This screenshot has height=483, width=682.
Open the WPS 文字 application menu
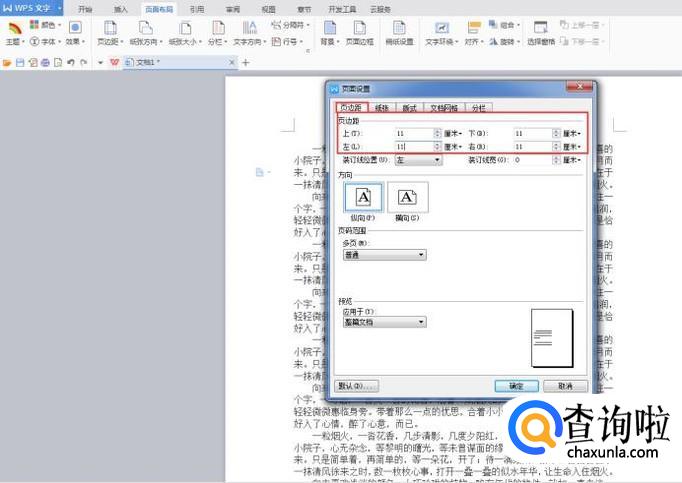31,8
